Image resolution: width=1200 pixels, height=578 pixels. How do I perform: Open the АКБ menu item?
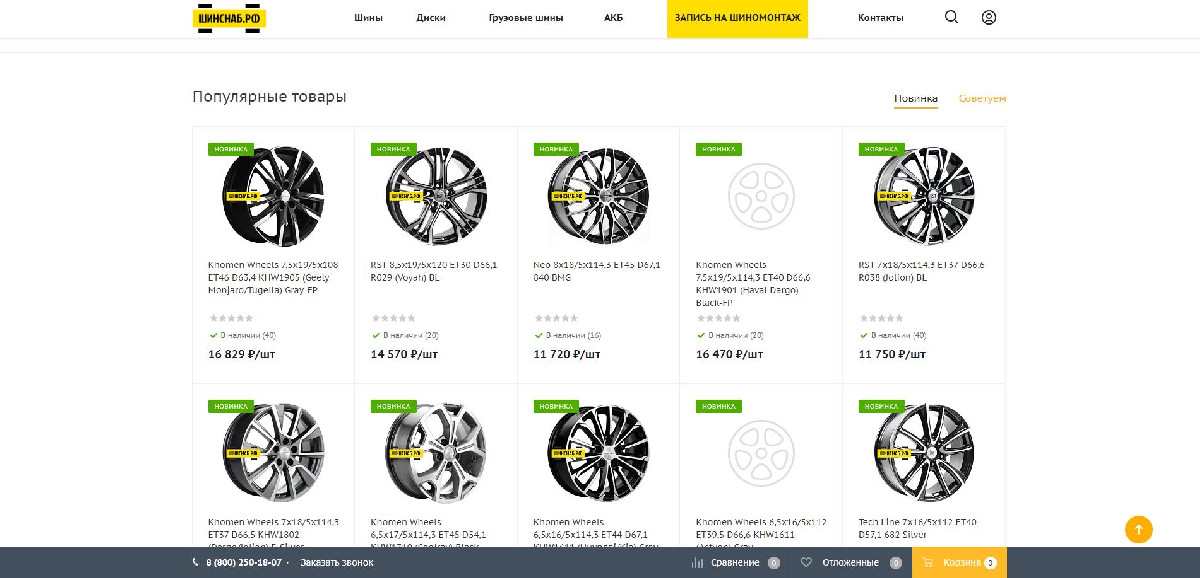(x=613, y=18)
